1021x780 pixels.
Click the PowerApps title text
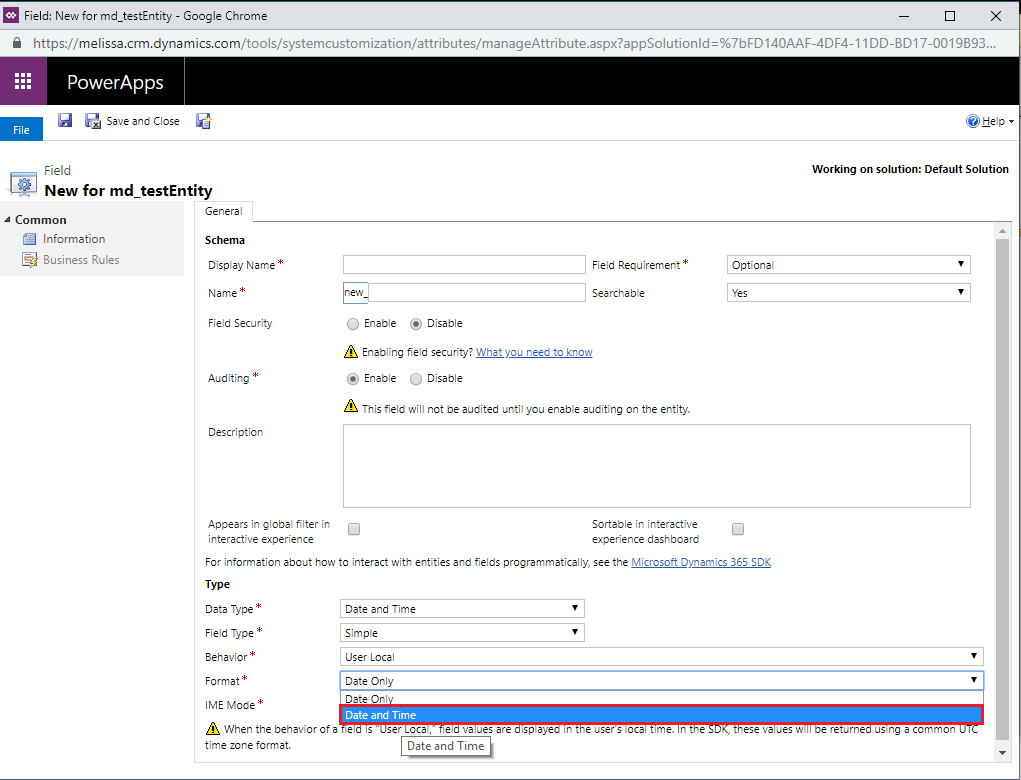115,82
